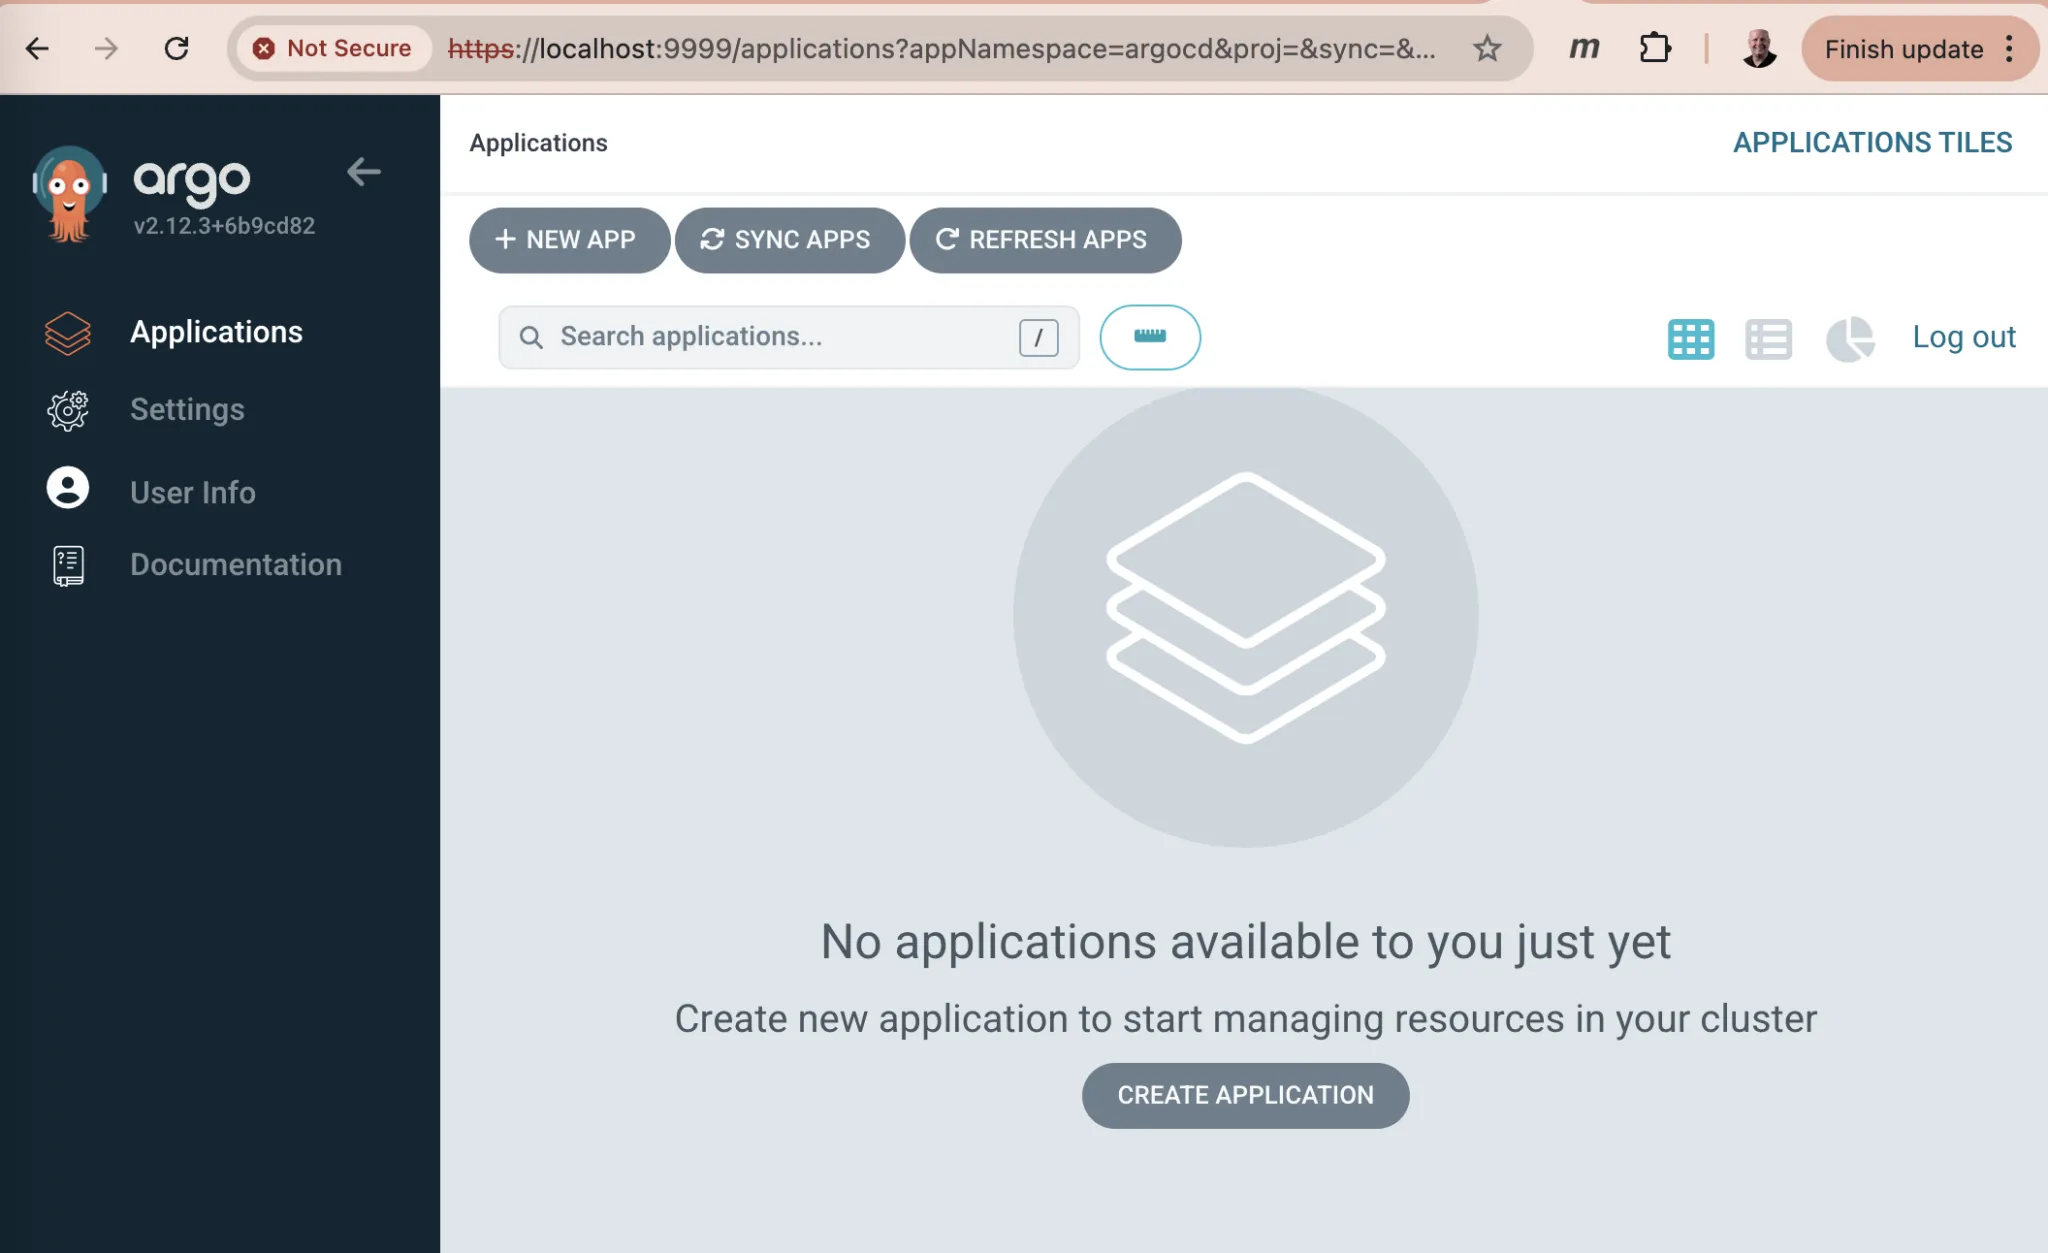
Task: Switch to list view
Action: (x=1768, y=339)
